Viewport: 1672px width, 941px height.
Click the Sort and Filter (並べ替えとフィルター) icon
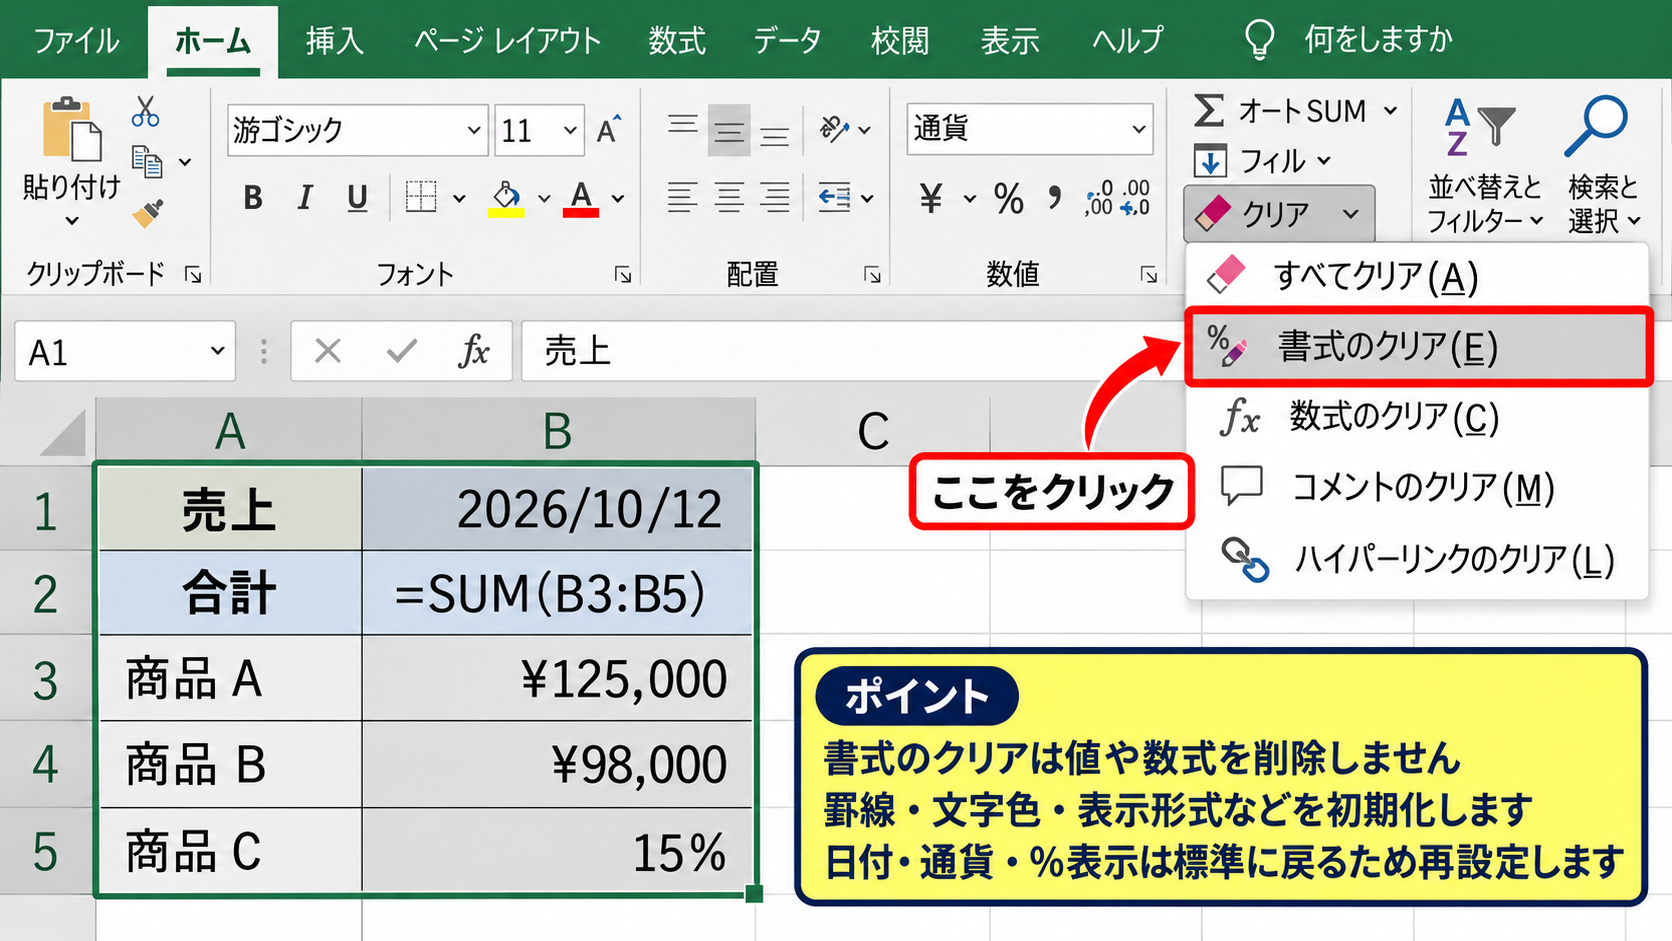pos(1481,128)
